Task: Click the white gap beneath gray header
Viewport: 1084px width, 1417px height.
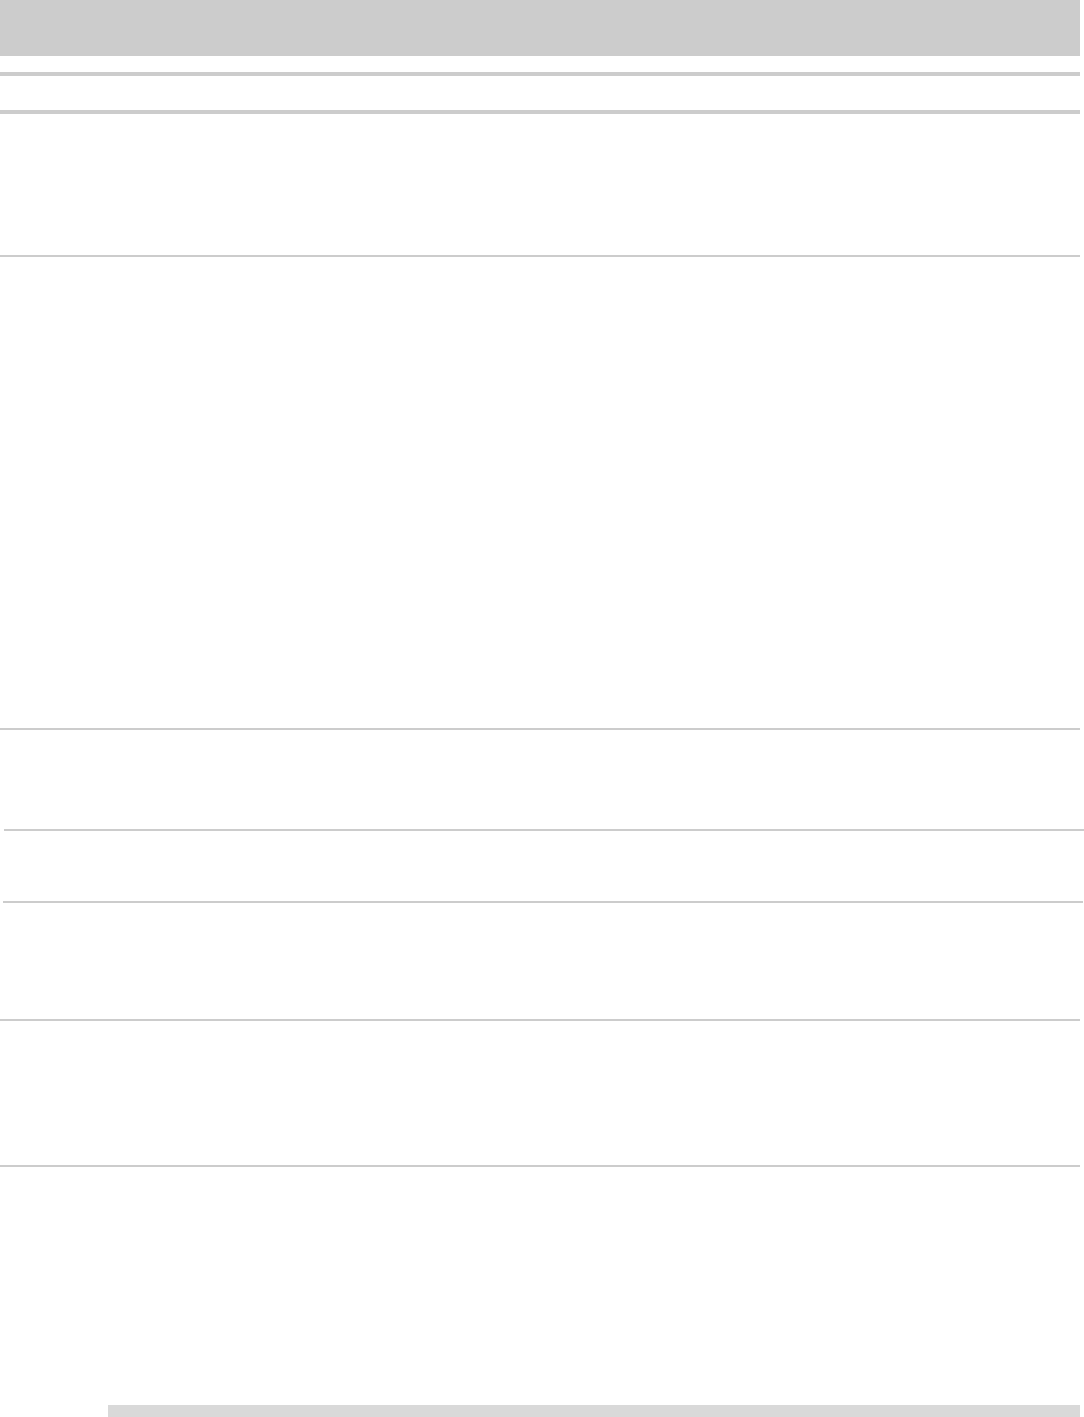Action: point(541,64)
